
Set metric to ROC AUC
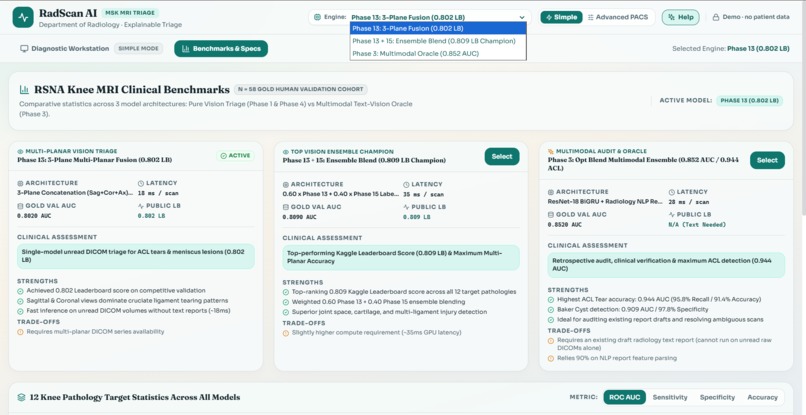[625, 397]
